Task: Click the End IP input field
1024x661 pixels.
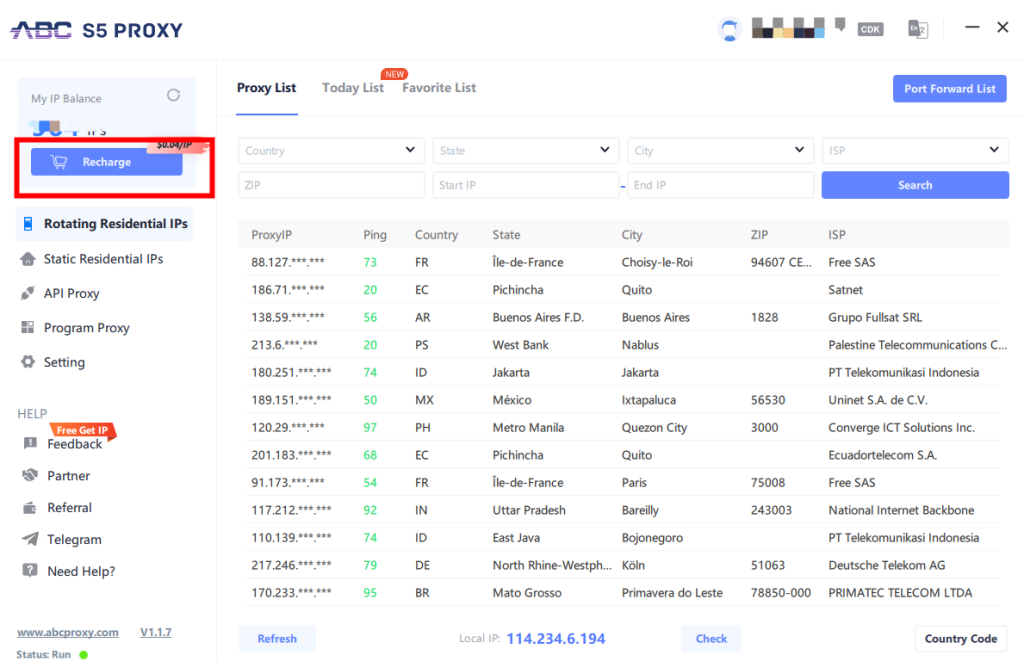Action: click(x=720, y=185)
